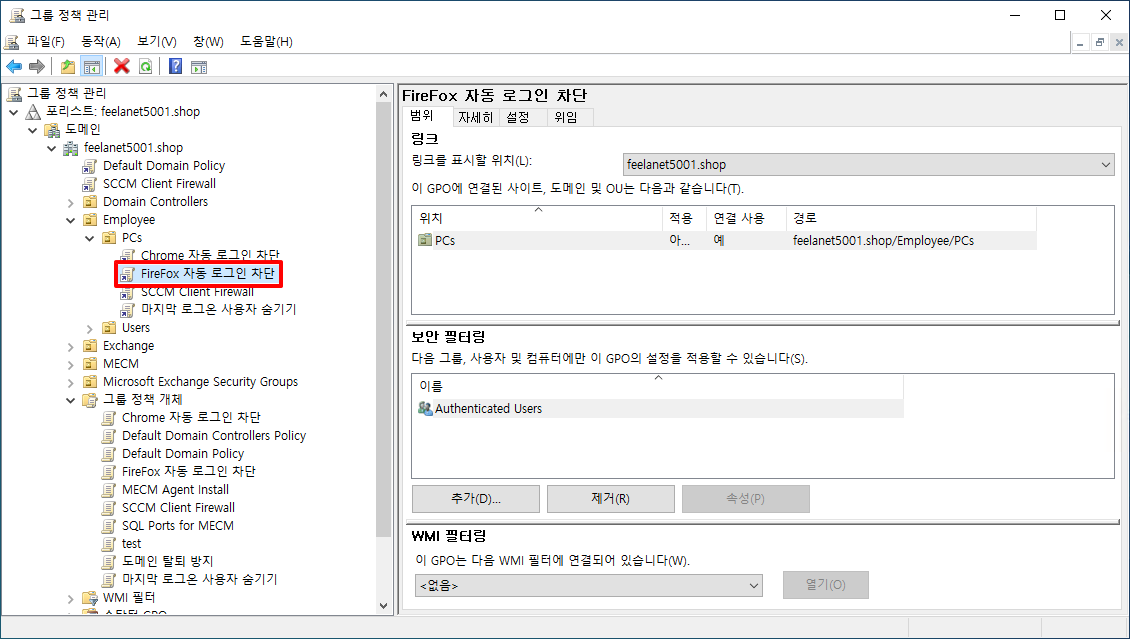Collapse the PCs OU node
Screen dimensions: 1130x639
(x=89, y=238)
